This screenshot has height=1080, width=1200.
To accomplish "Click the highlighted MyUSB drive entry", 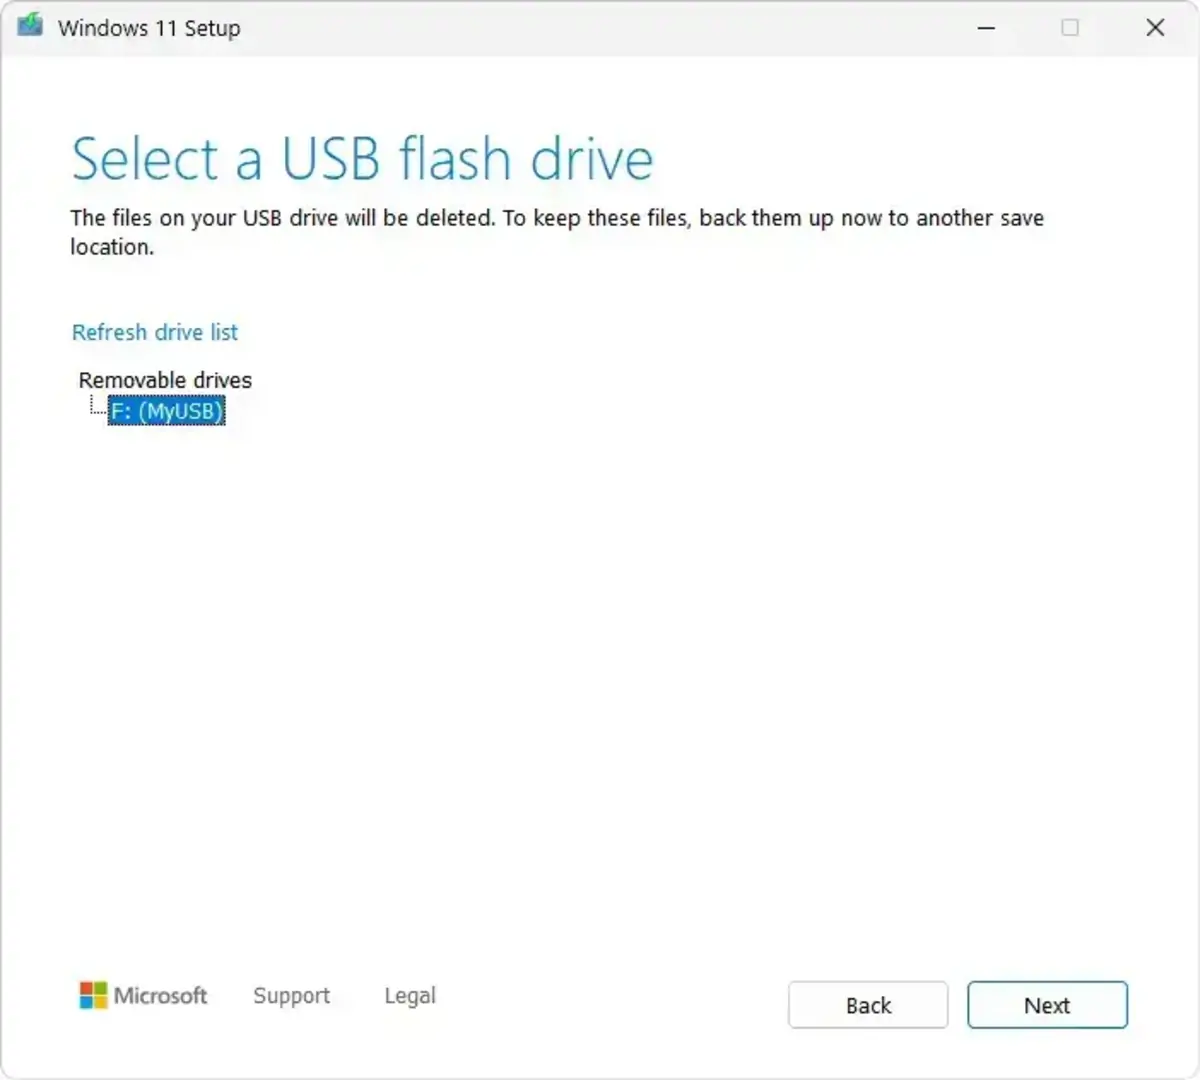I will [166, 410].
